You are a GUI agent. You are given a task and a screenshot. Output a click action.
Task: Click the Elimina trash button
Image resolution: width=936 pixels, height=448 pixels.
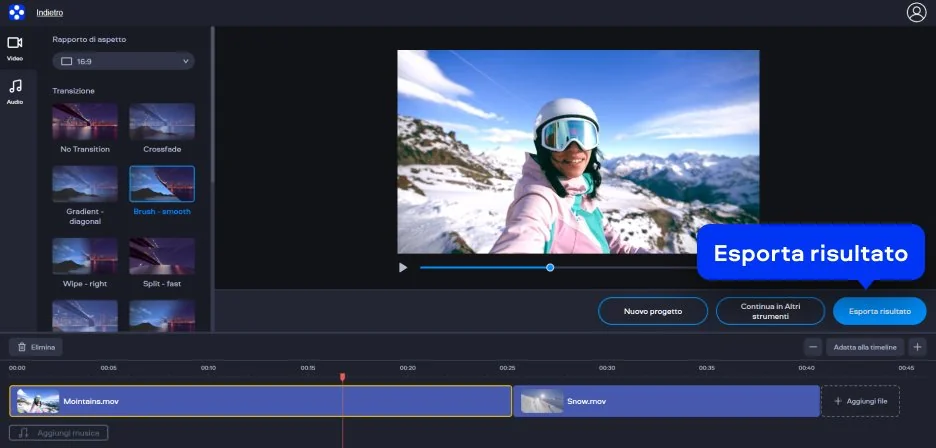36,347
